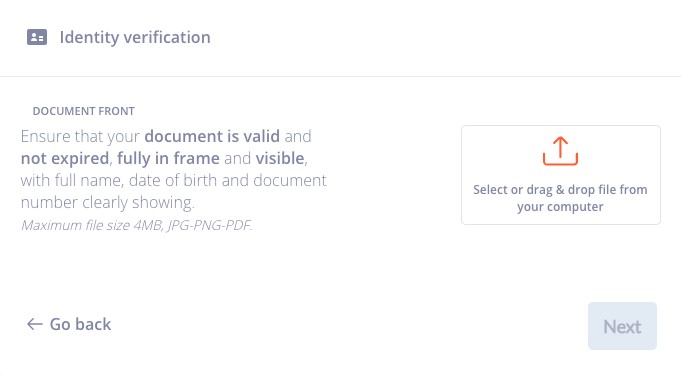The height and width of the screenshot is (376, 681).
Task: Click the disabled Next button
Action: coord(622,326)
